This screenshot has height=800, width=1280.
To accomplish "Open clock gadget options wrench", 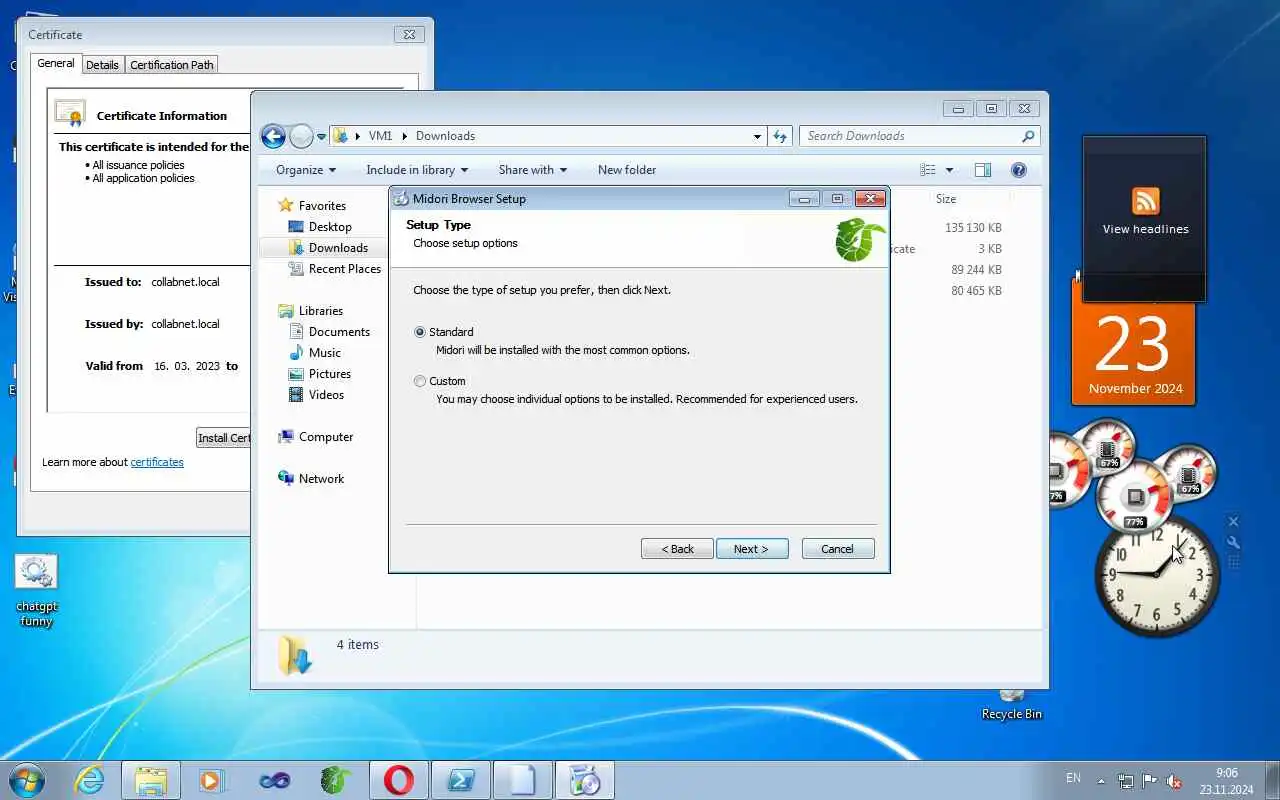I will tap(1233, 542).
